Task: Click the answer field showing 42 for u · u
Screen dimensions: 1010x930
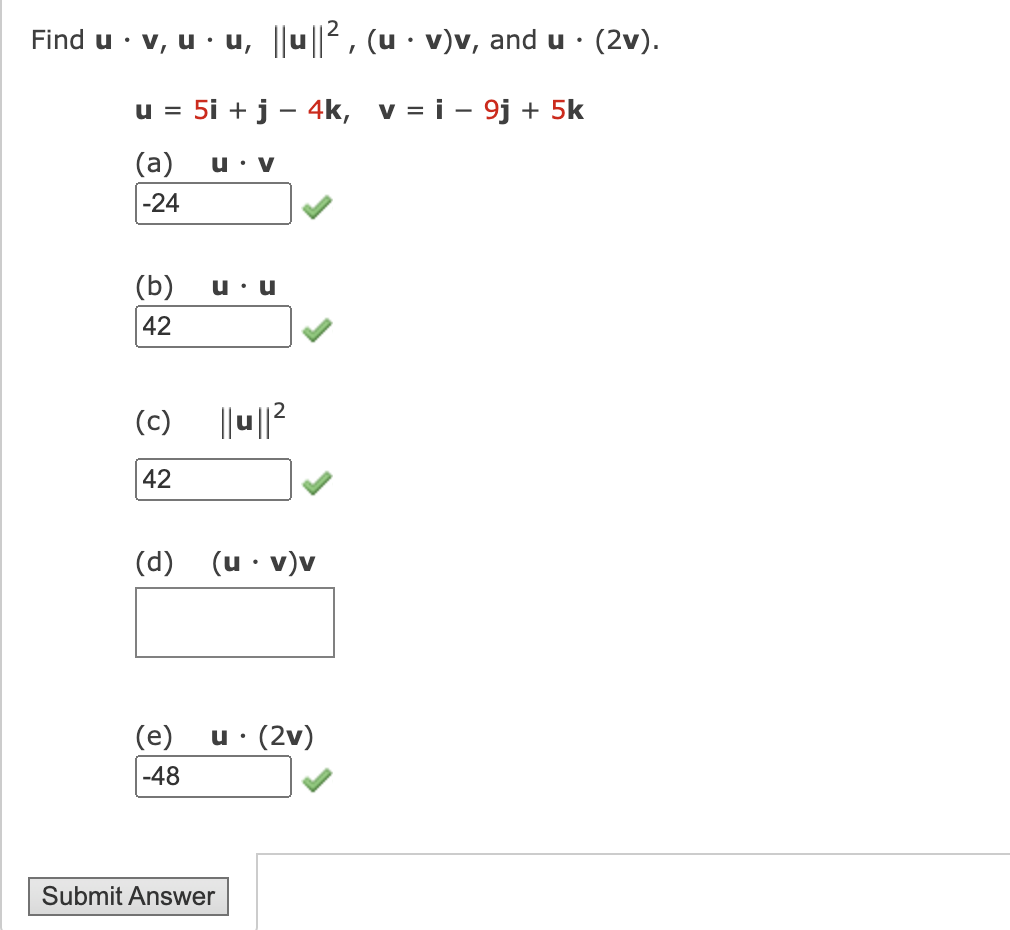Action: click(x=212, y=326)
